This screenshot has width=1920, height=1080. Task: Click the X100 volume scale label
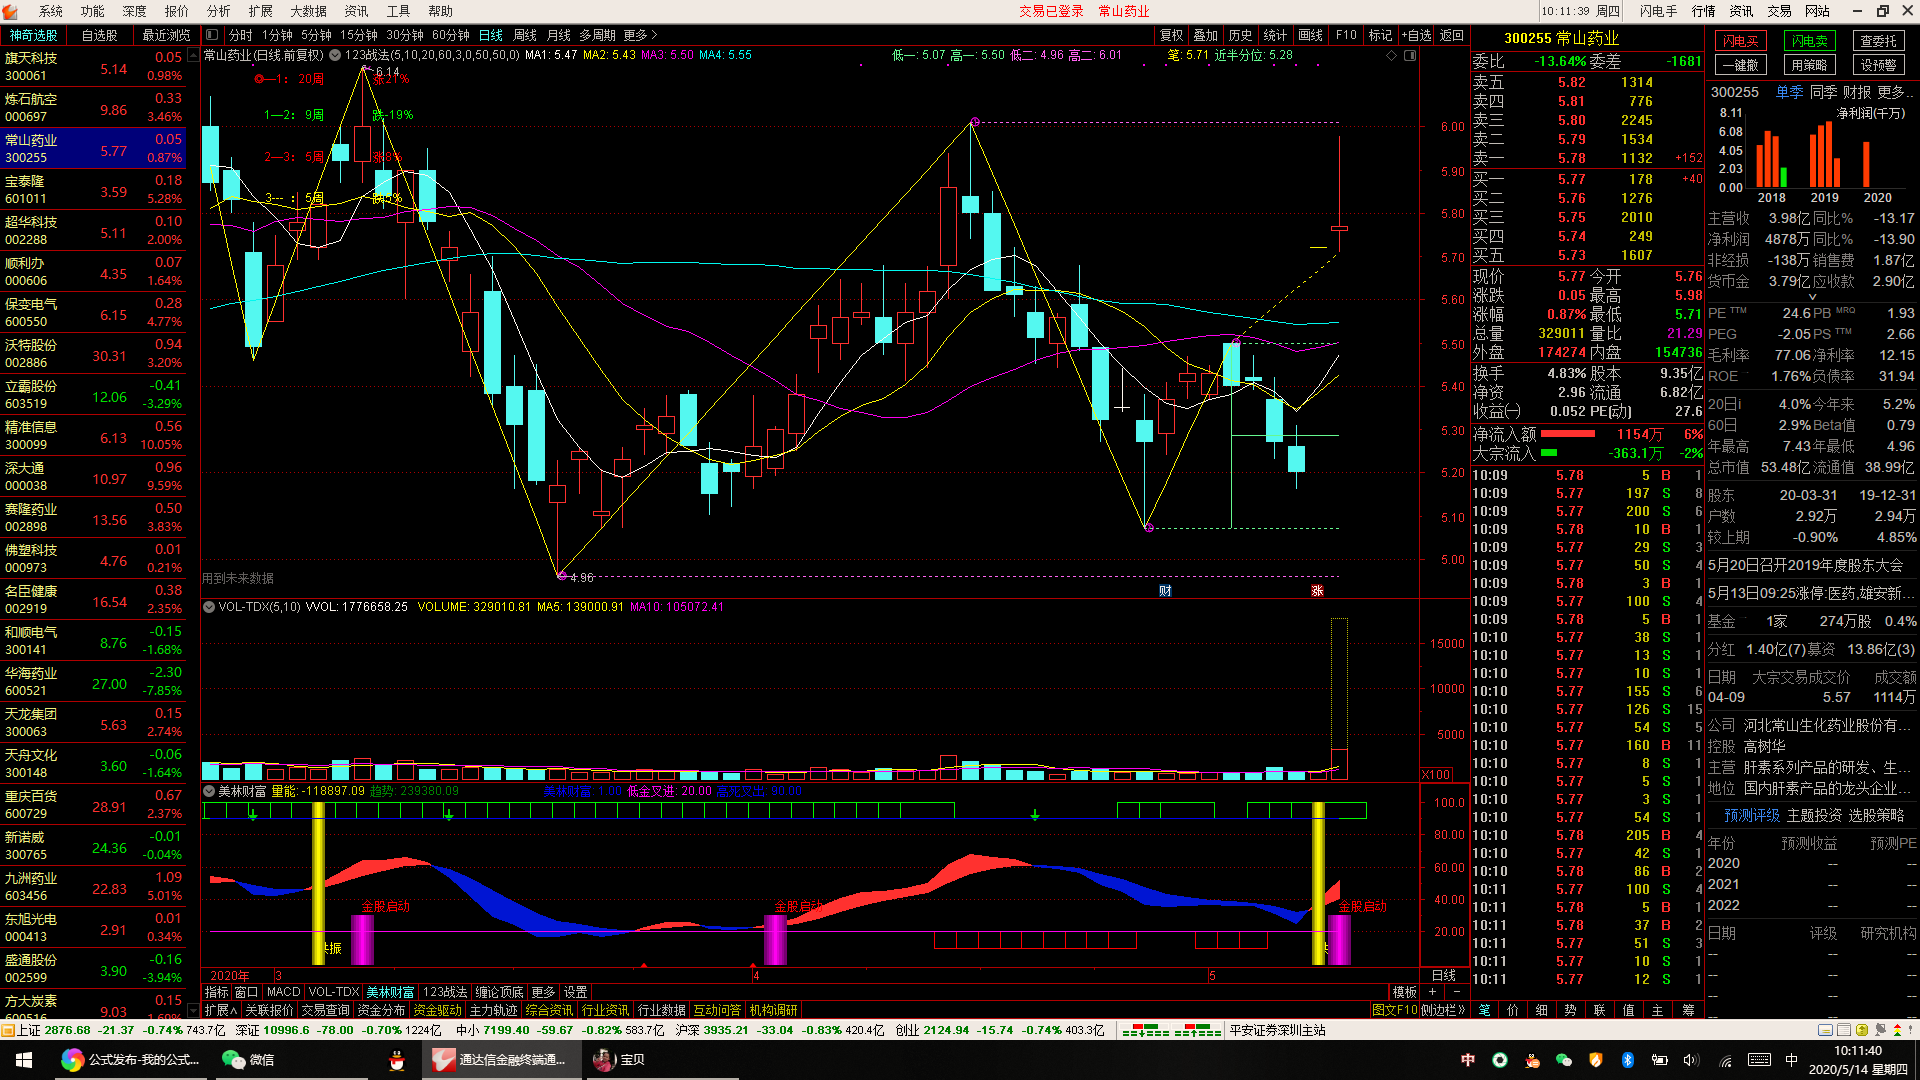pos(1436,775)
